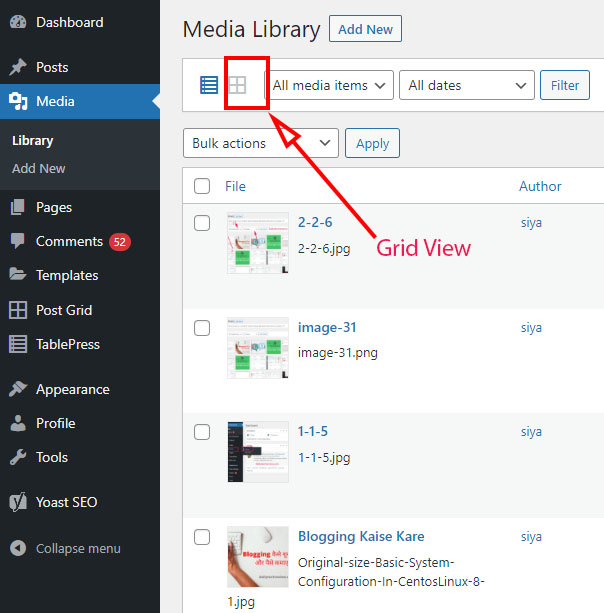Click Collapse menu text

78,548
